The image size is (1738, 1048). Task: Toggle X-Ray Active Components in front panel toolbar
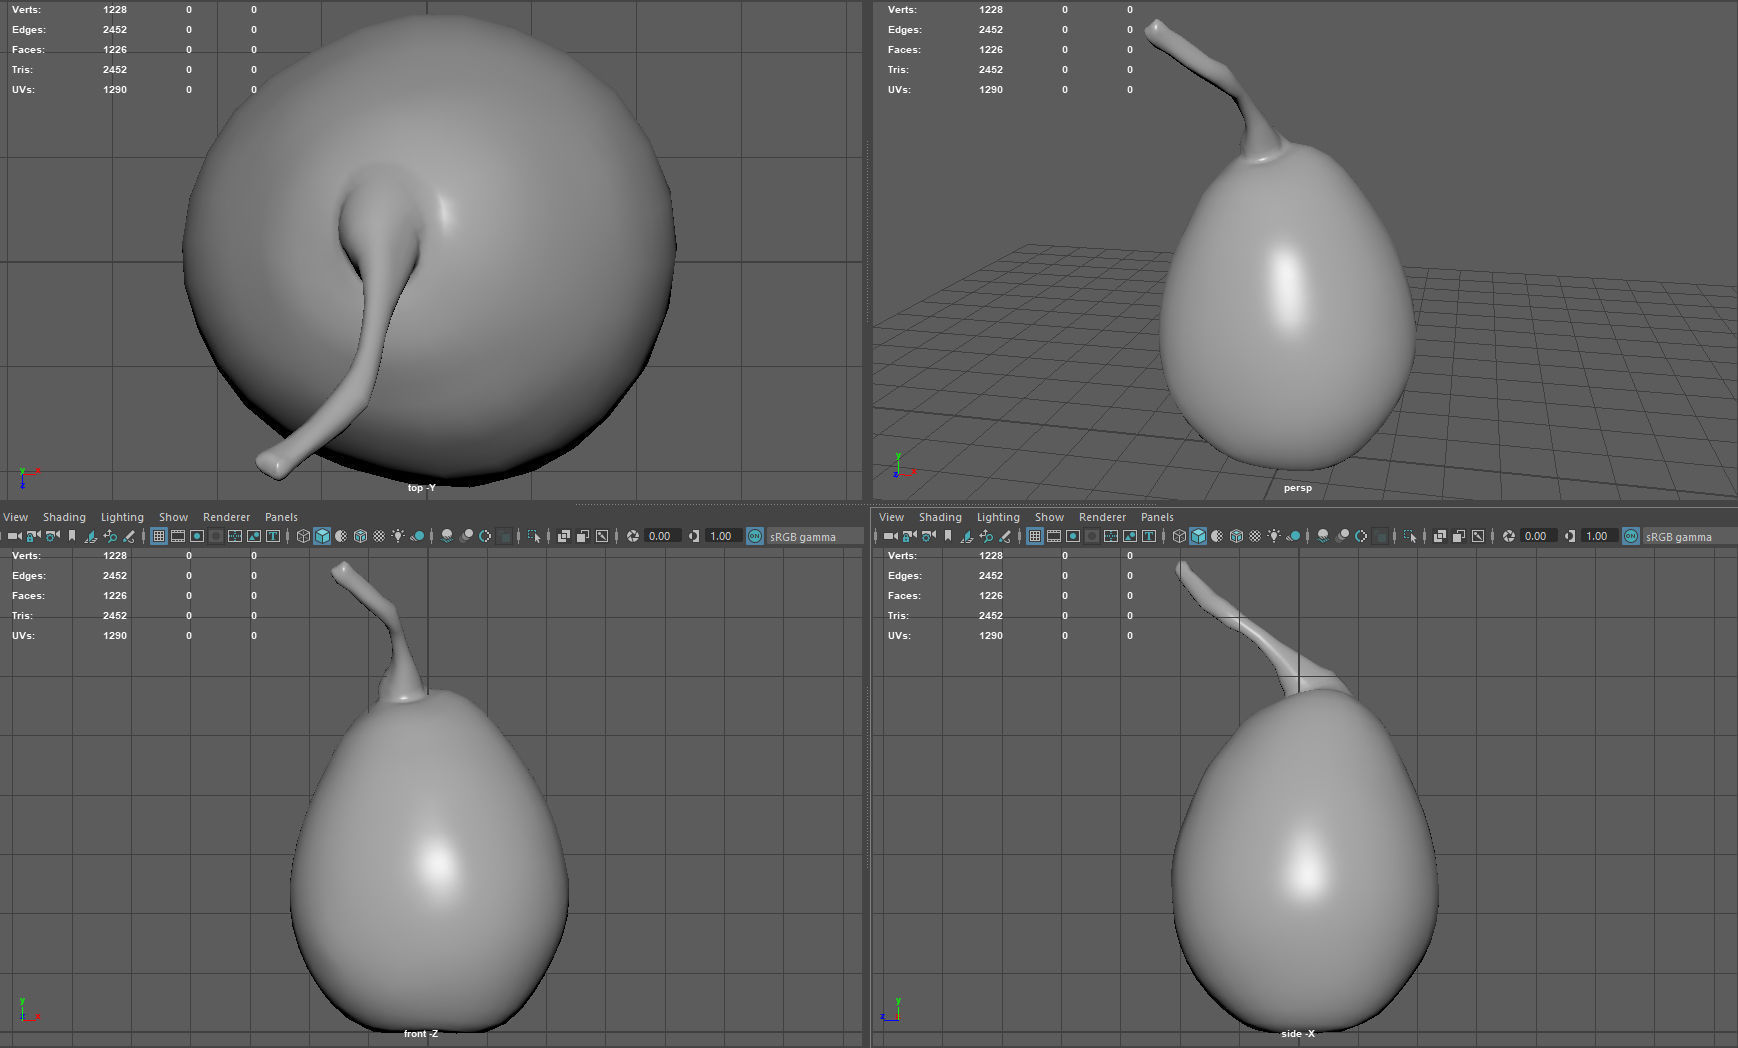[x=583, y=536]
